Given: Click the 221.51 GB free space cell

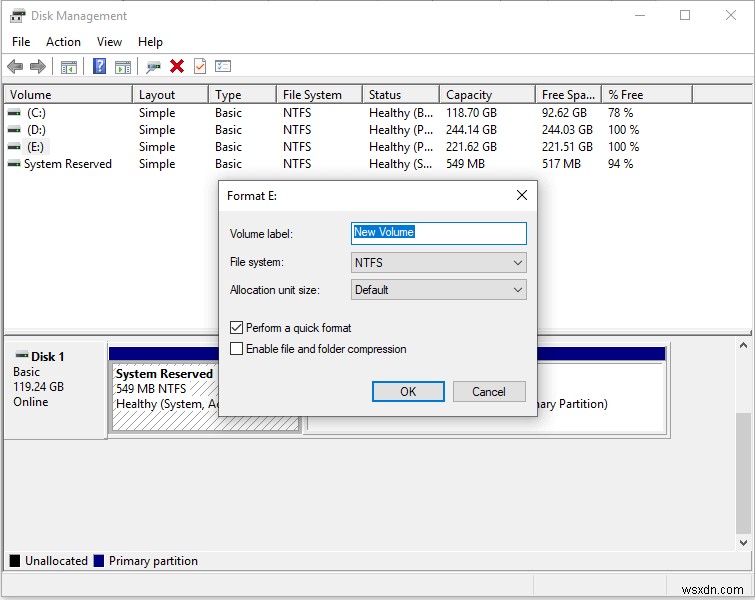Looking at the screenshot, I should pos(567,146).
